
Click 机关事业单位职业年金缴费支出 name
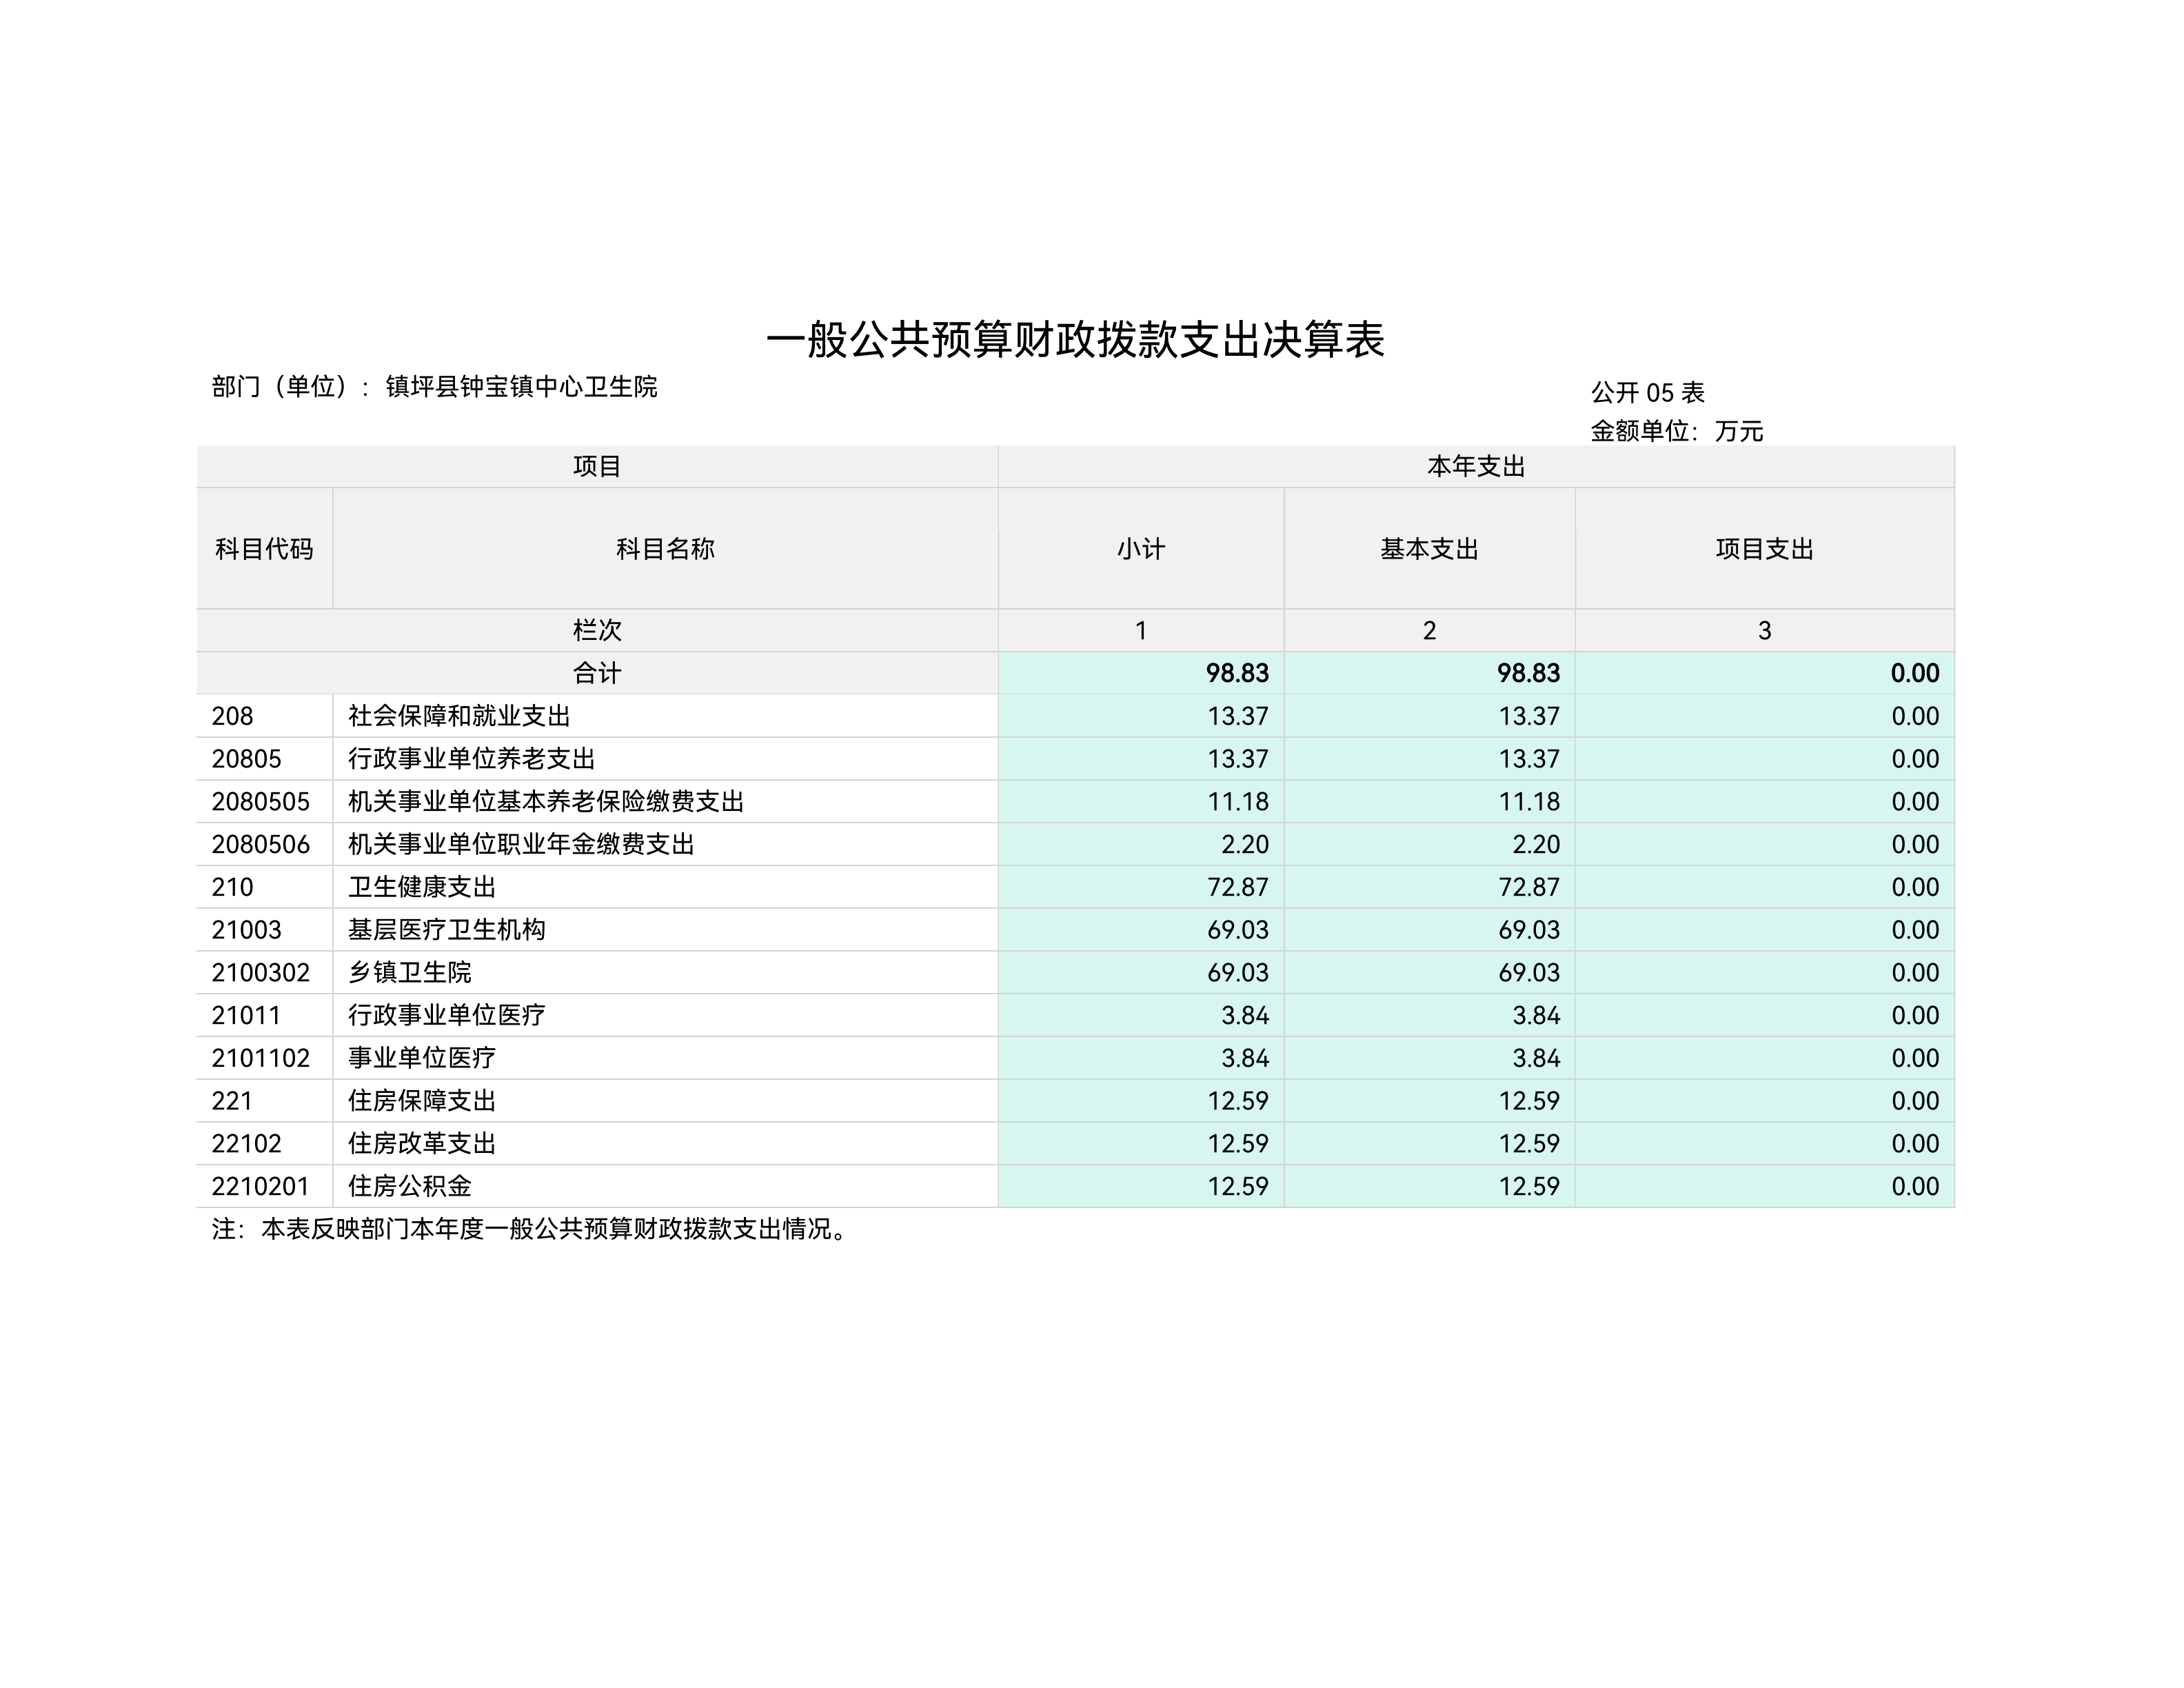coord(521,844)
